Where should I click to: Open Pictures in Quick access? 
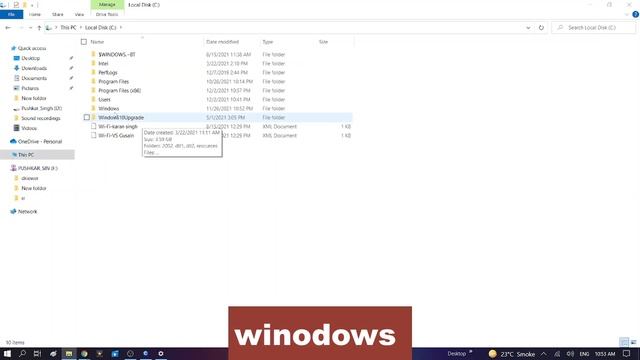(x=30, y=88)
